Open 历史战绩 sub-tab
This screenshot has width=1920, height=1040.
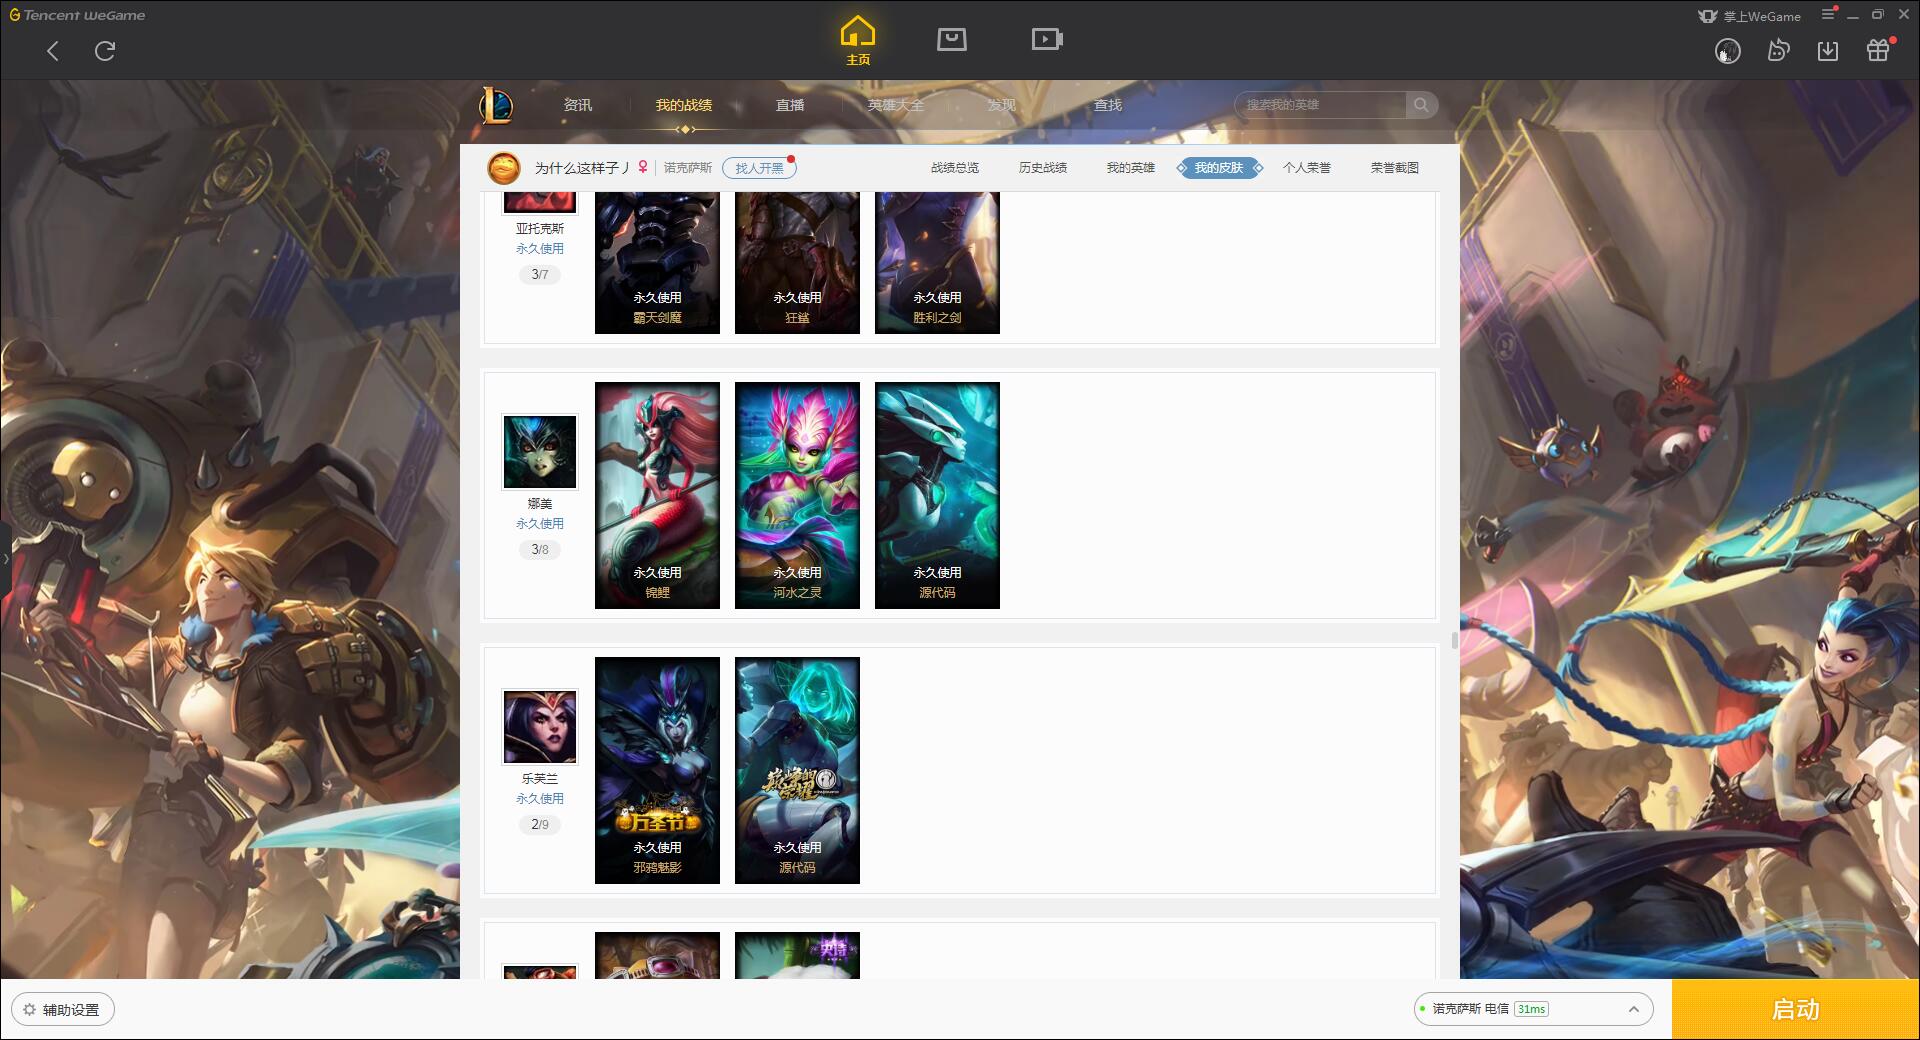(x=1043, y=168)
